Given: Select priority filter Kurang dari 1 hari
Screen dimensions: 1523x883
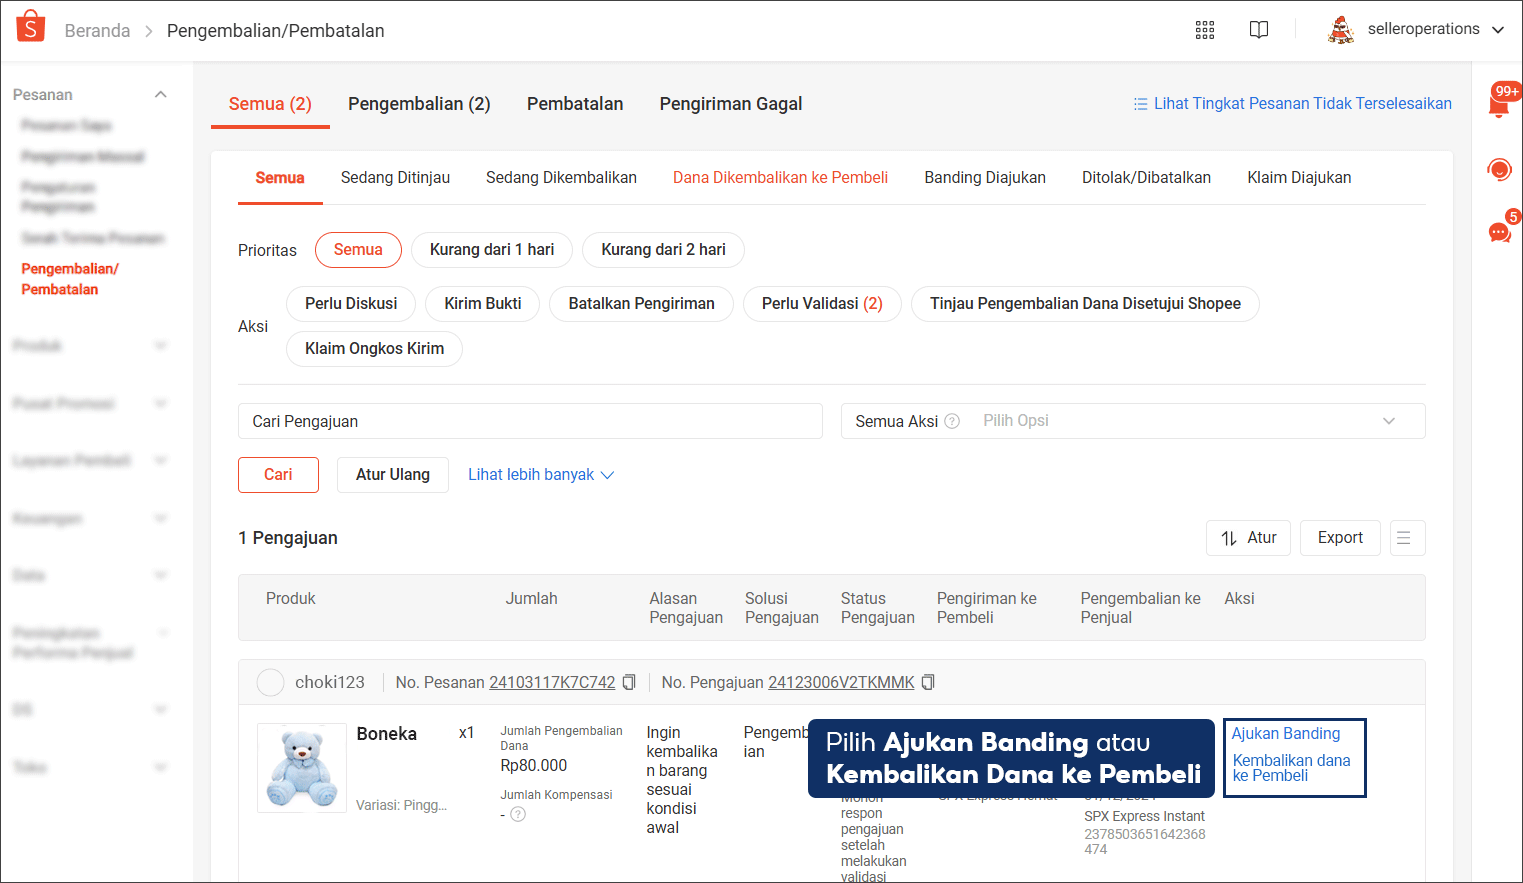Looking at the screenshot, I should [x=491, y=250].
